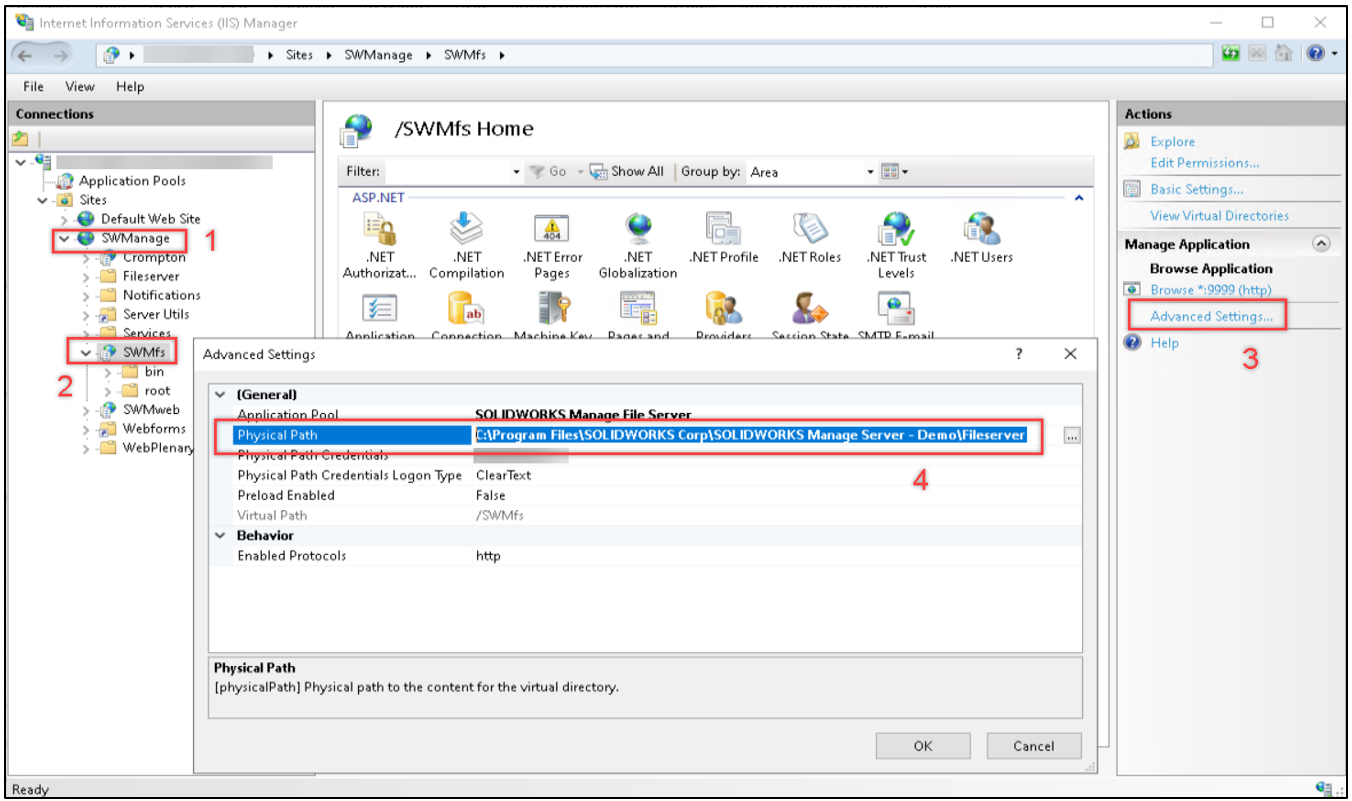The width and height of the screenshot is (1352, 801).
Task: Open the SMTP E-mail feature
Action: 893,310
